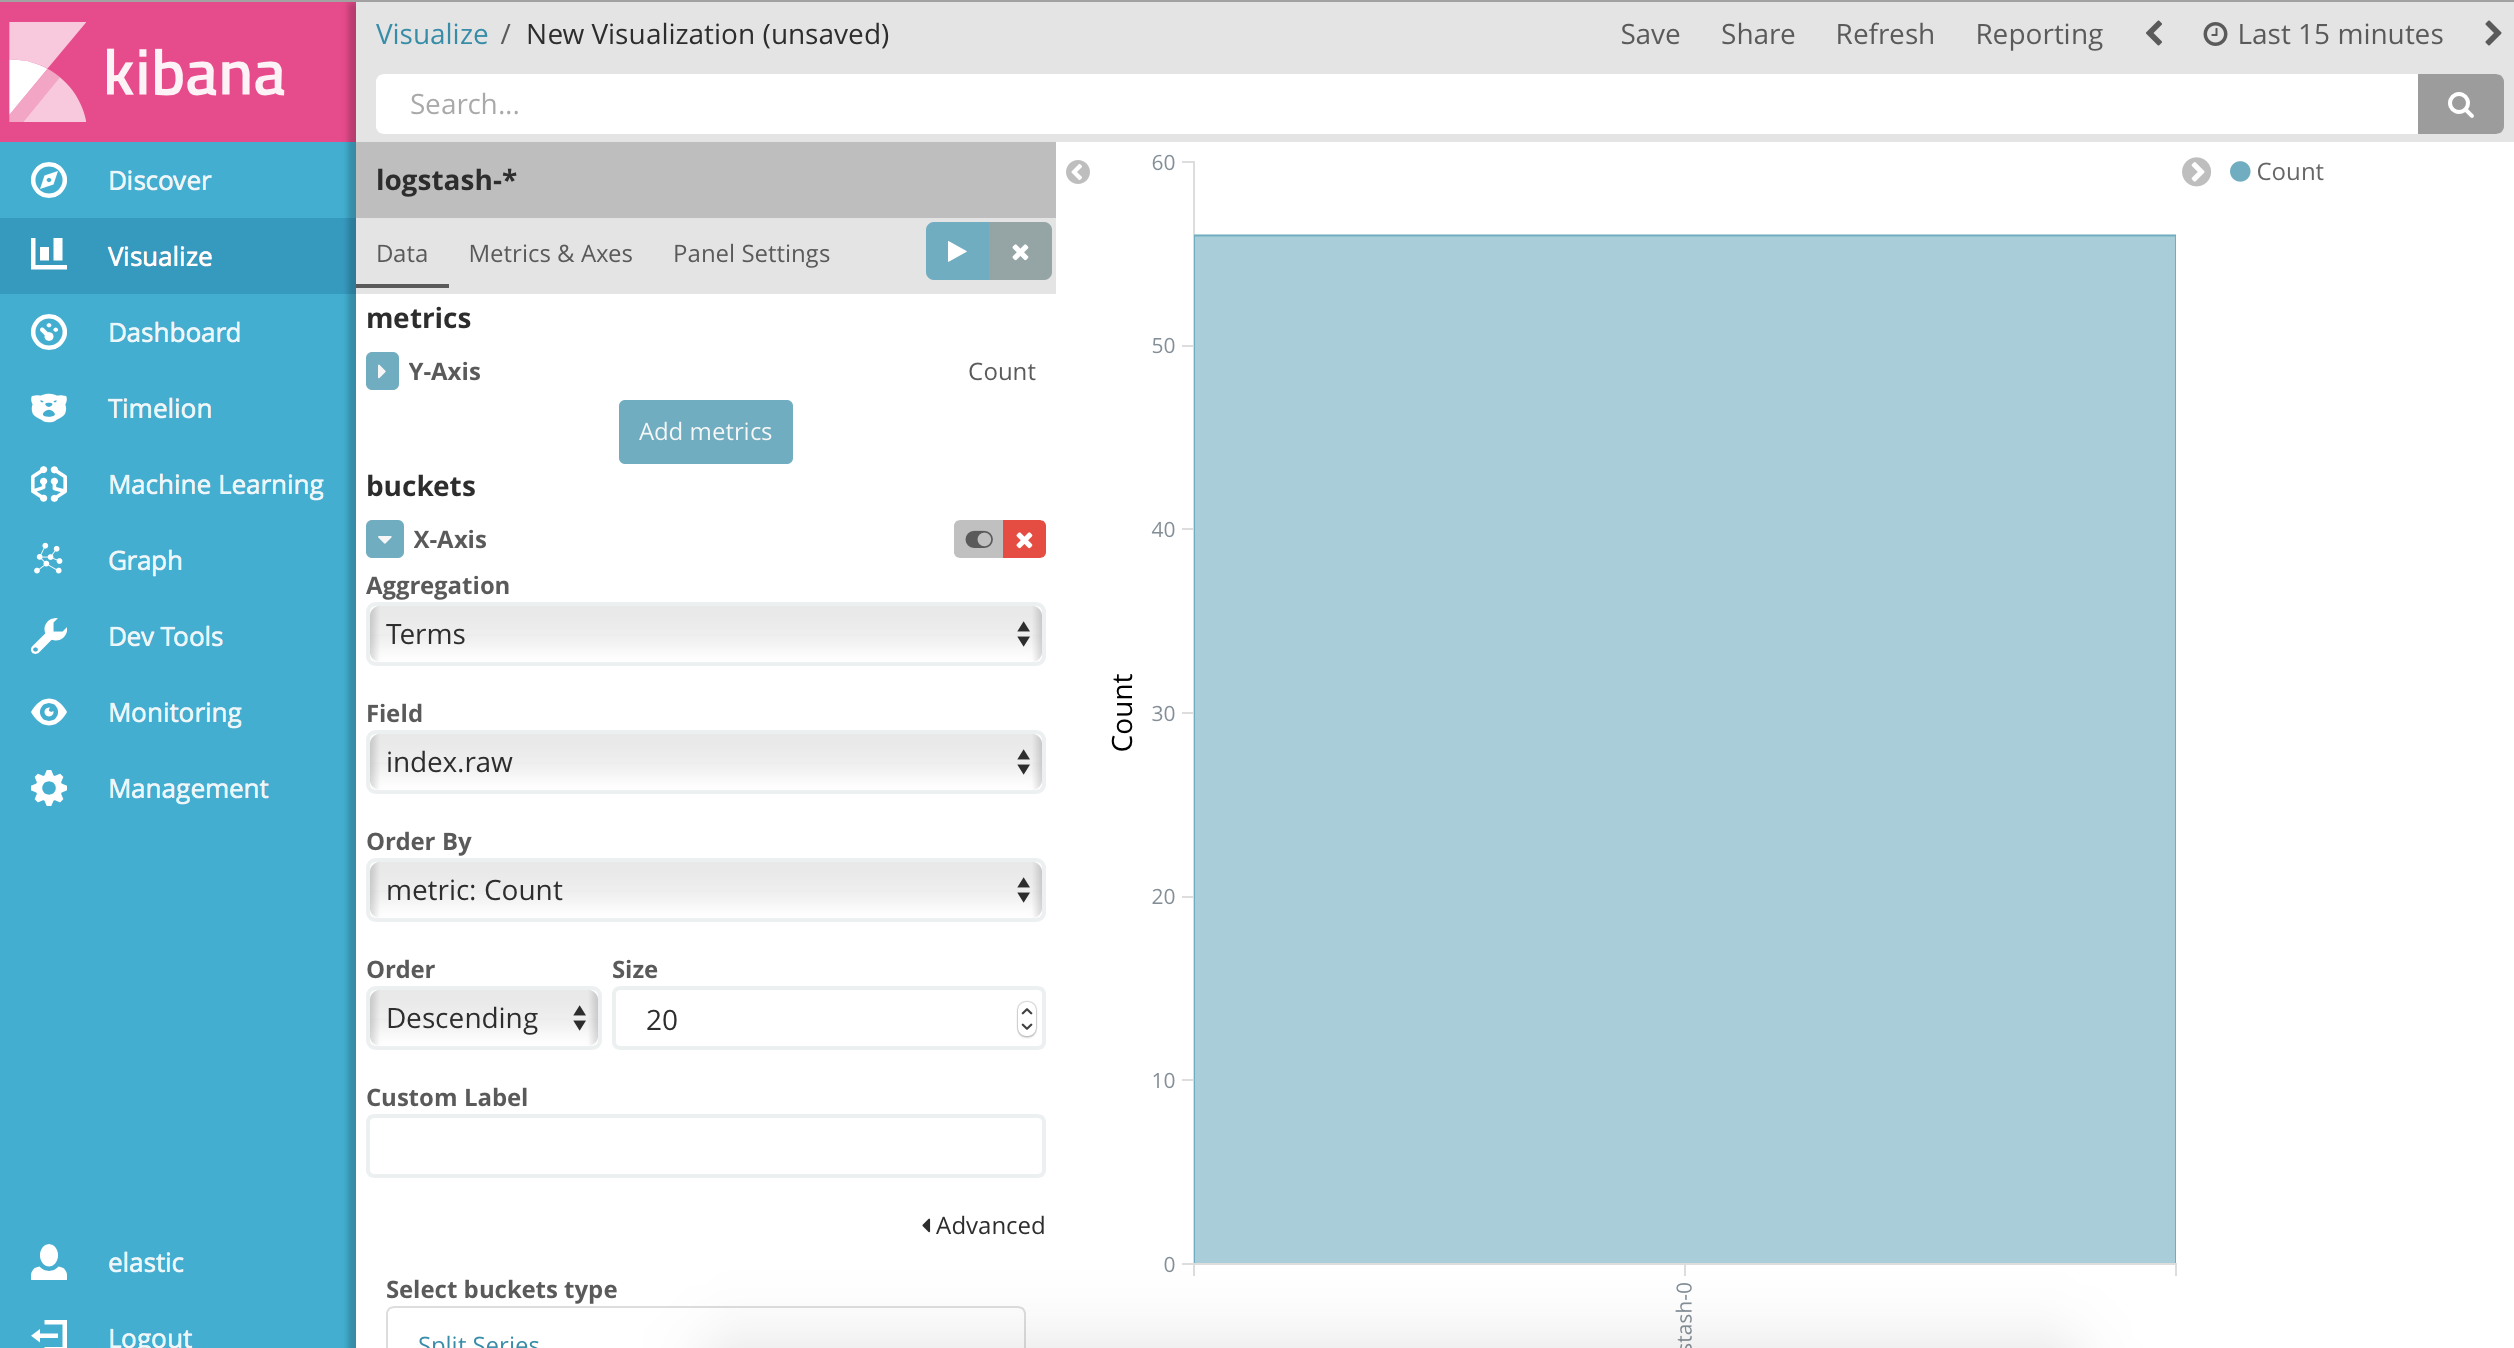Click the Add metrics button
The height and width of the screenshot is (1348, 2514).
pyautogui.click(x=705, y=432)
